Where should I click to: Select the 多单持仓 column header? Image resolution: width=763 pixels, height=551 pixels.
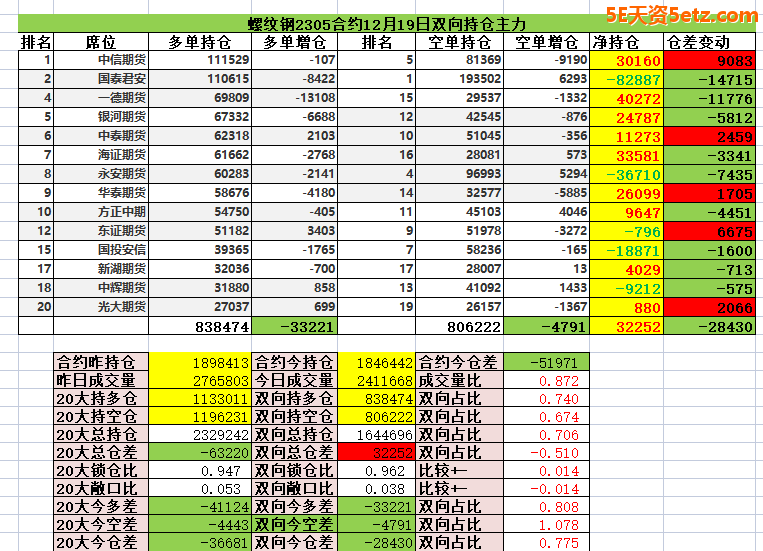click(x=199, y=42)
